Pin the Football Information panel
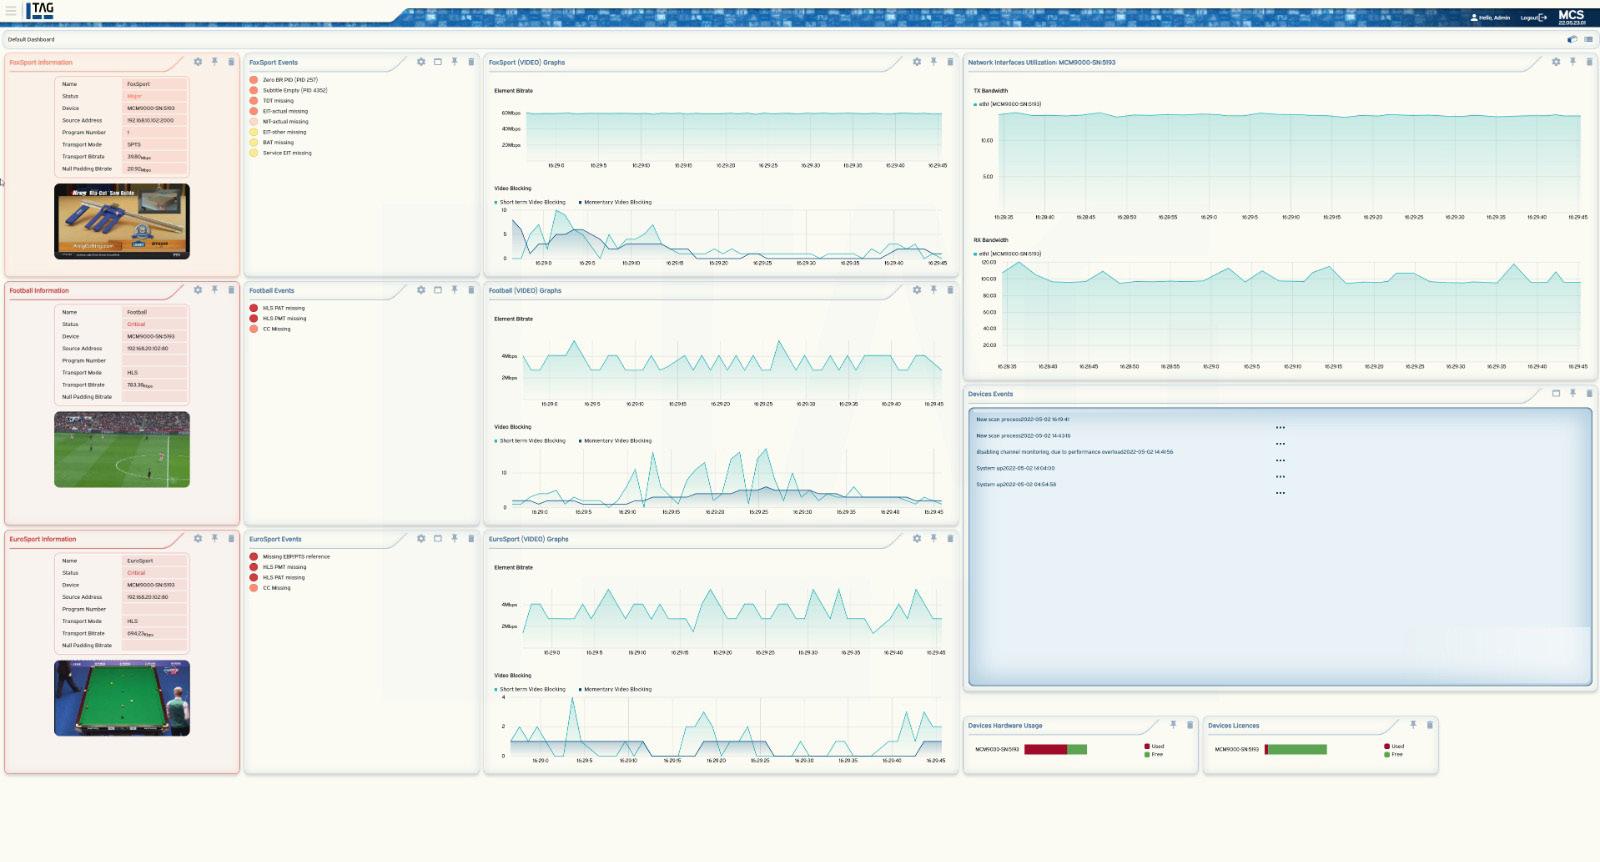 [214, 290]
